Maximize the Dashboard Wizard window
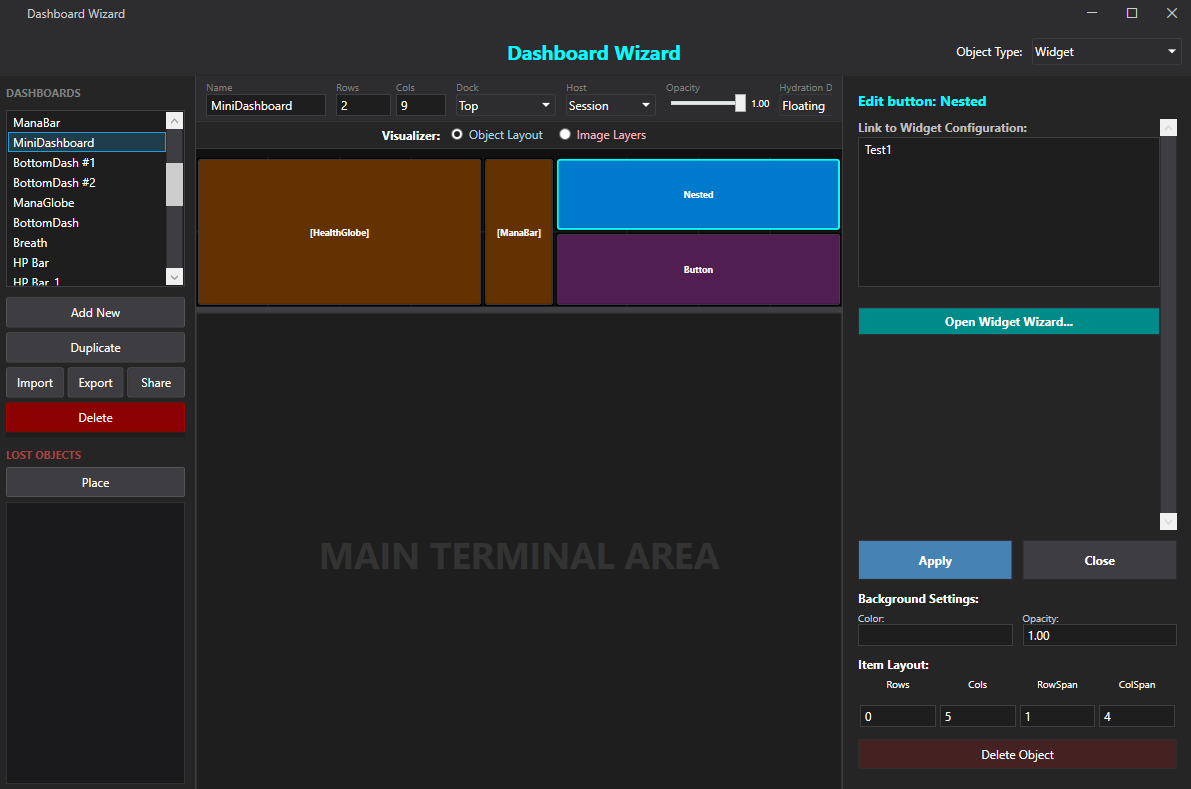Image resolution: width=1191 pixels, height=789 pixels. point(1132,13)
